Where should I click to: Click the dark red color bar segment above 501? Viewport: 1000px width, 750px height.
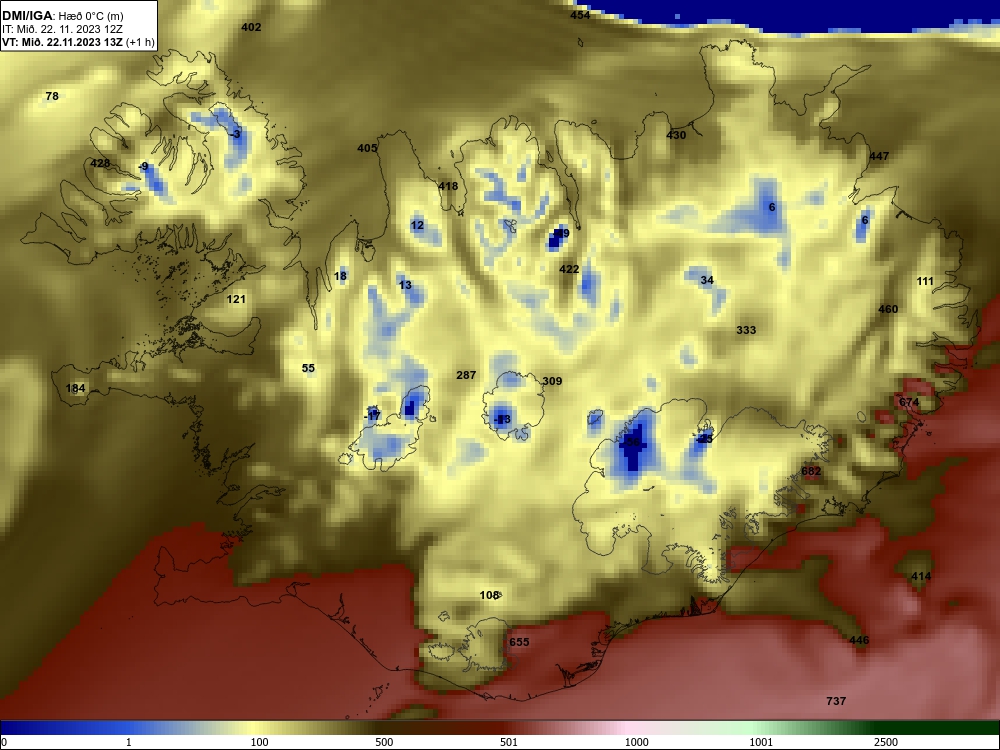tap(510, 728)
